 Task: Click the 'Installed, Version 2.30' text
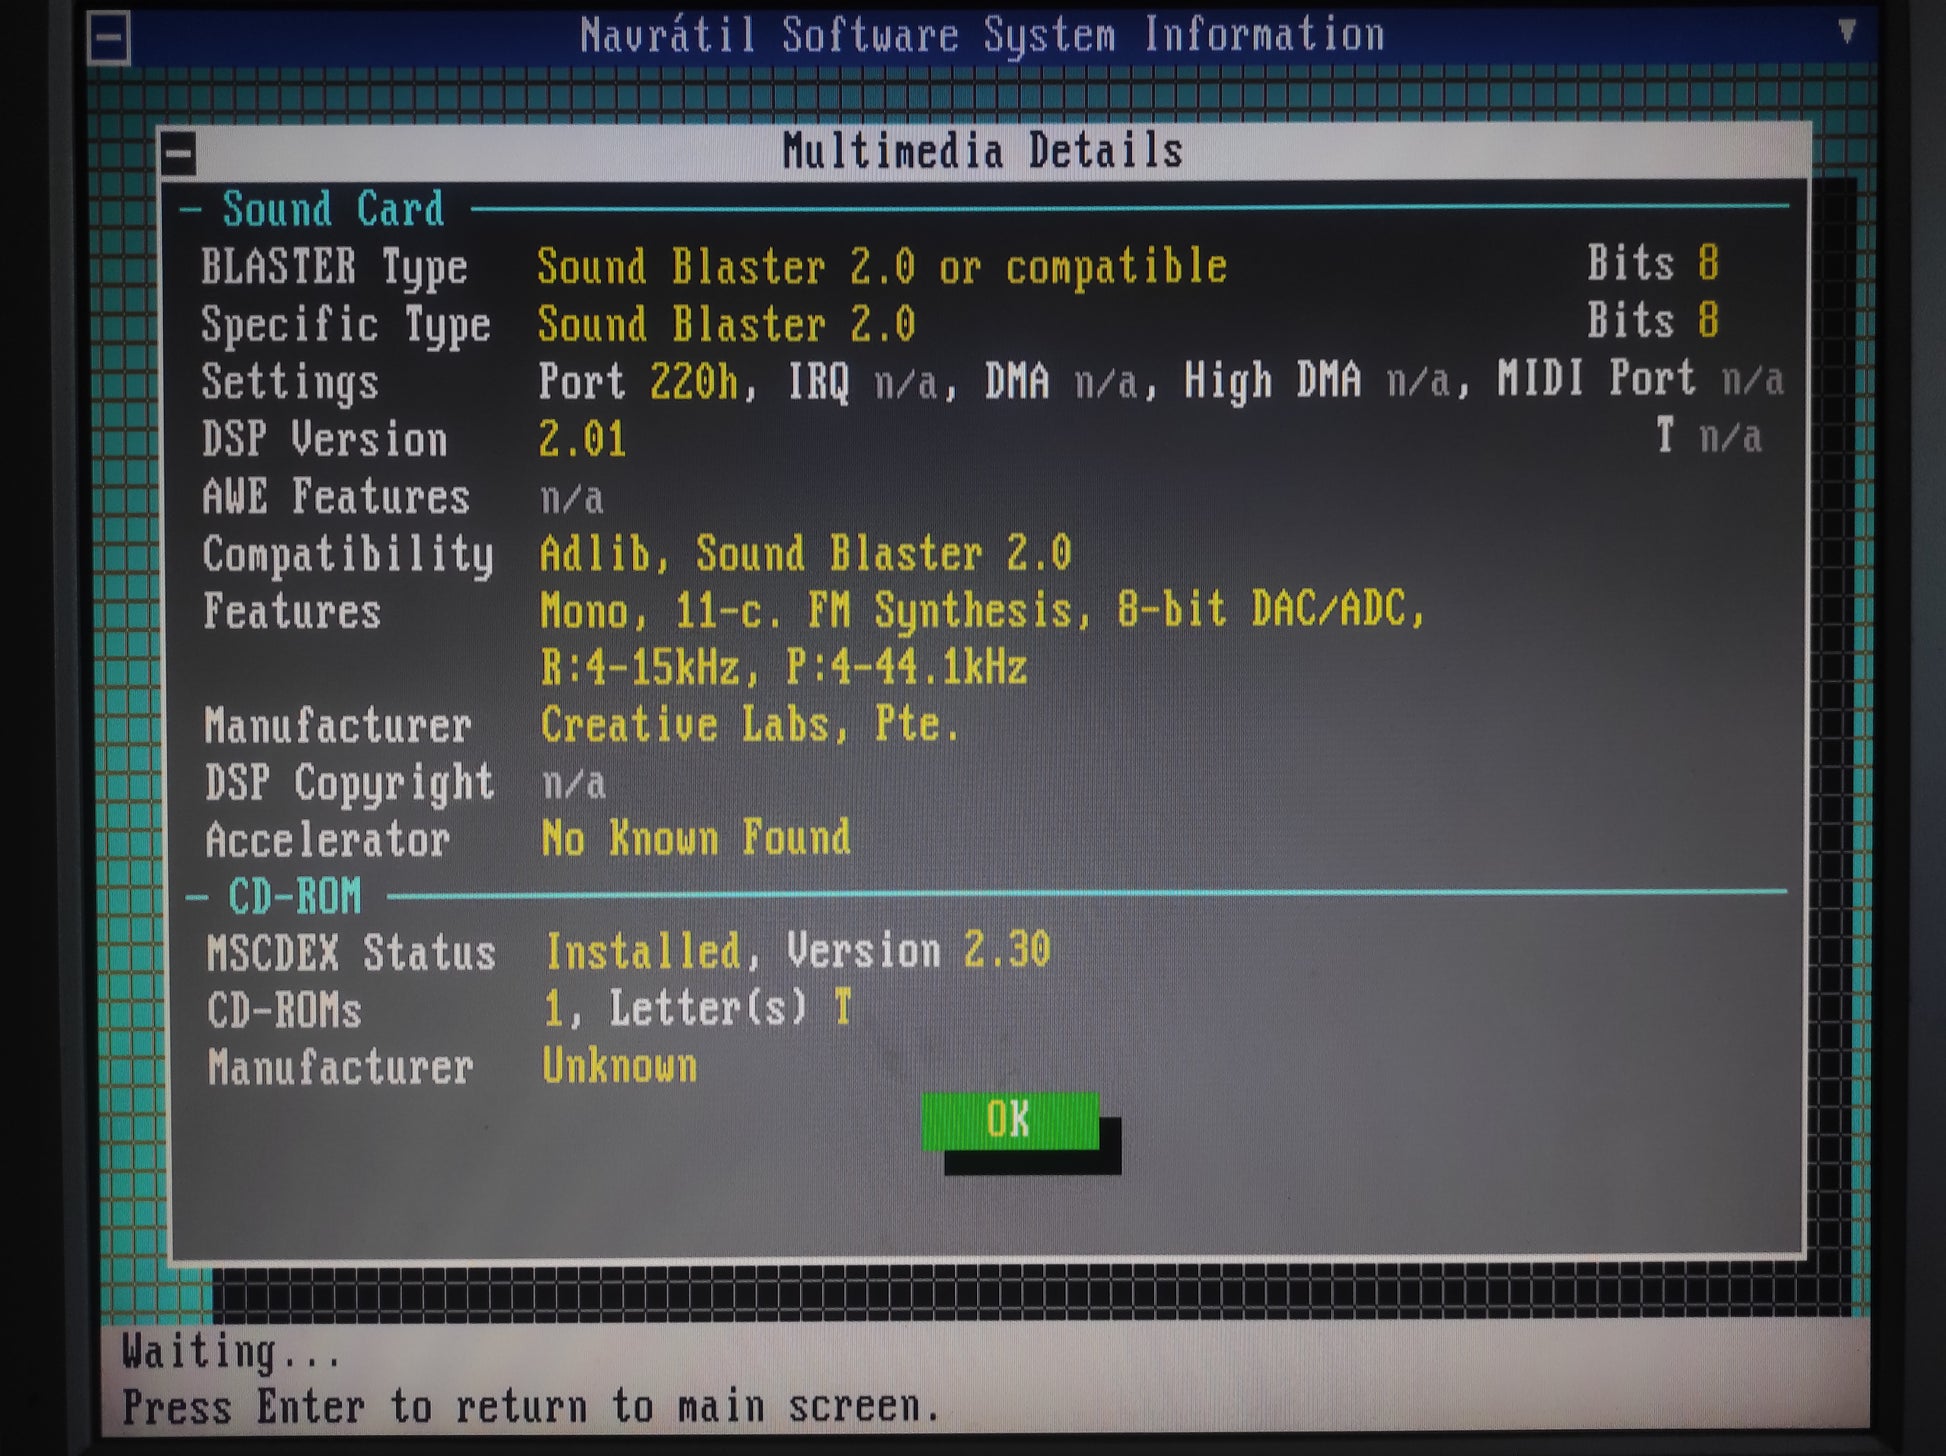click(x=797, y=951)
